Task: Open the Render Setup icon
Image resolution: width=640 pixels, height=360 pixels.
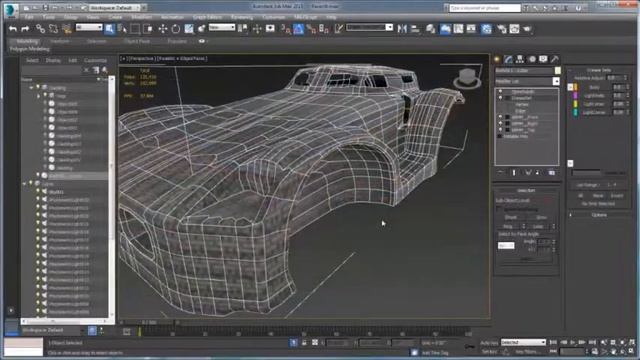Action: [502, 29]
